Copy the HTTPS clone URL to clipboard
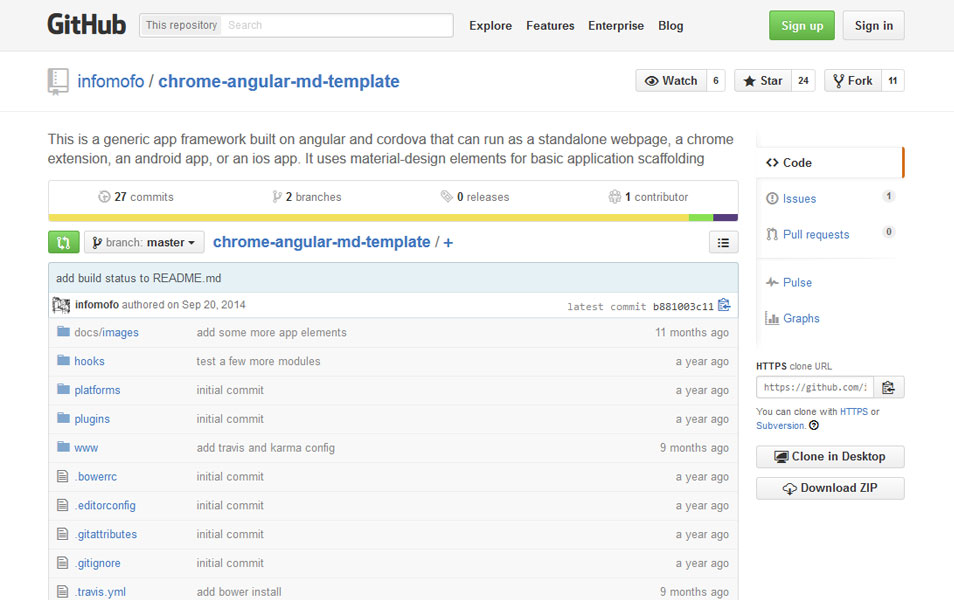Viewport: 954px width, 600px height. pyautogui.click(x=888, y=387)
